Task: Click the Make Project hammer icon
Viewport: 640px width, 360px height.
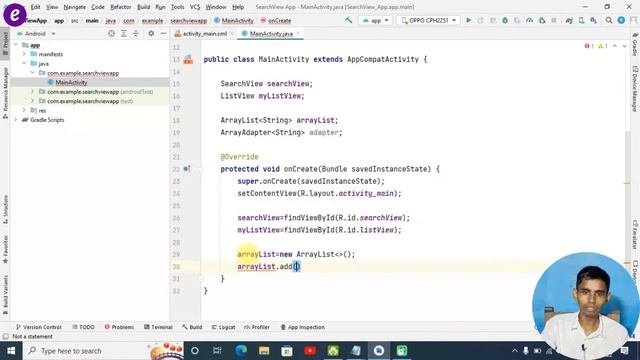Action: (x=349, y=20)
